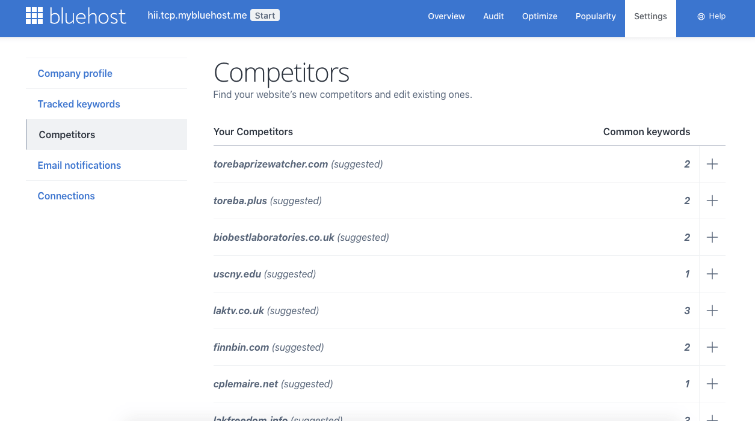755x421 pixels.
Task: Click the bluehost grid logo icon
Action: (34, 16)
